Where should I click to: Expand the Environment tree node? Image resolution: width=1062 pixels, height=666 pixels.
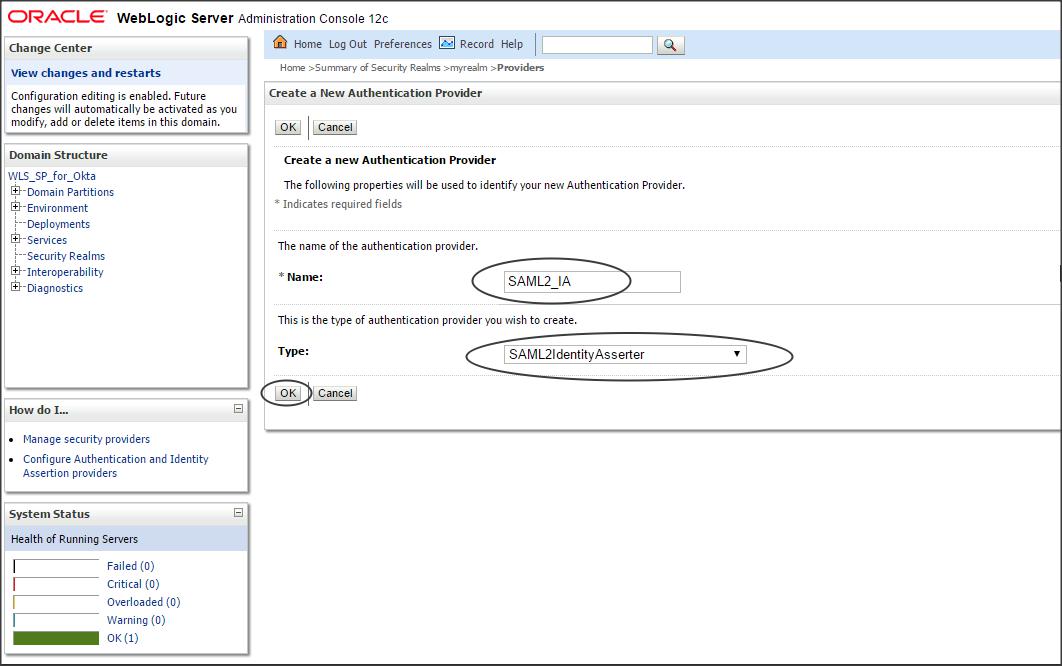[x=16, y=207]
